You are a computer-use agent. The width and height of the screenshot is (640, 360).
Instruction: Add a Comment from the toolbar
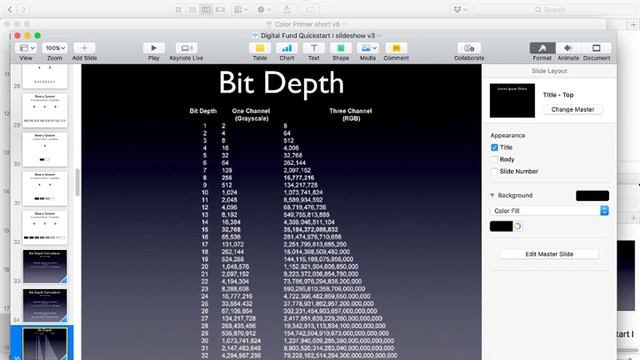click(396, 48)
